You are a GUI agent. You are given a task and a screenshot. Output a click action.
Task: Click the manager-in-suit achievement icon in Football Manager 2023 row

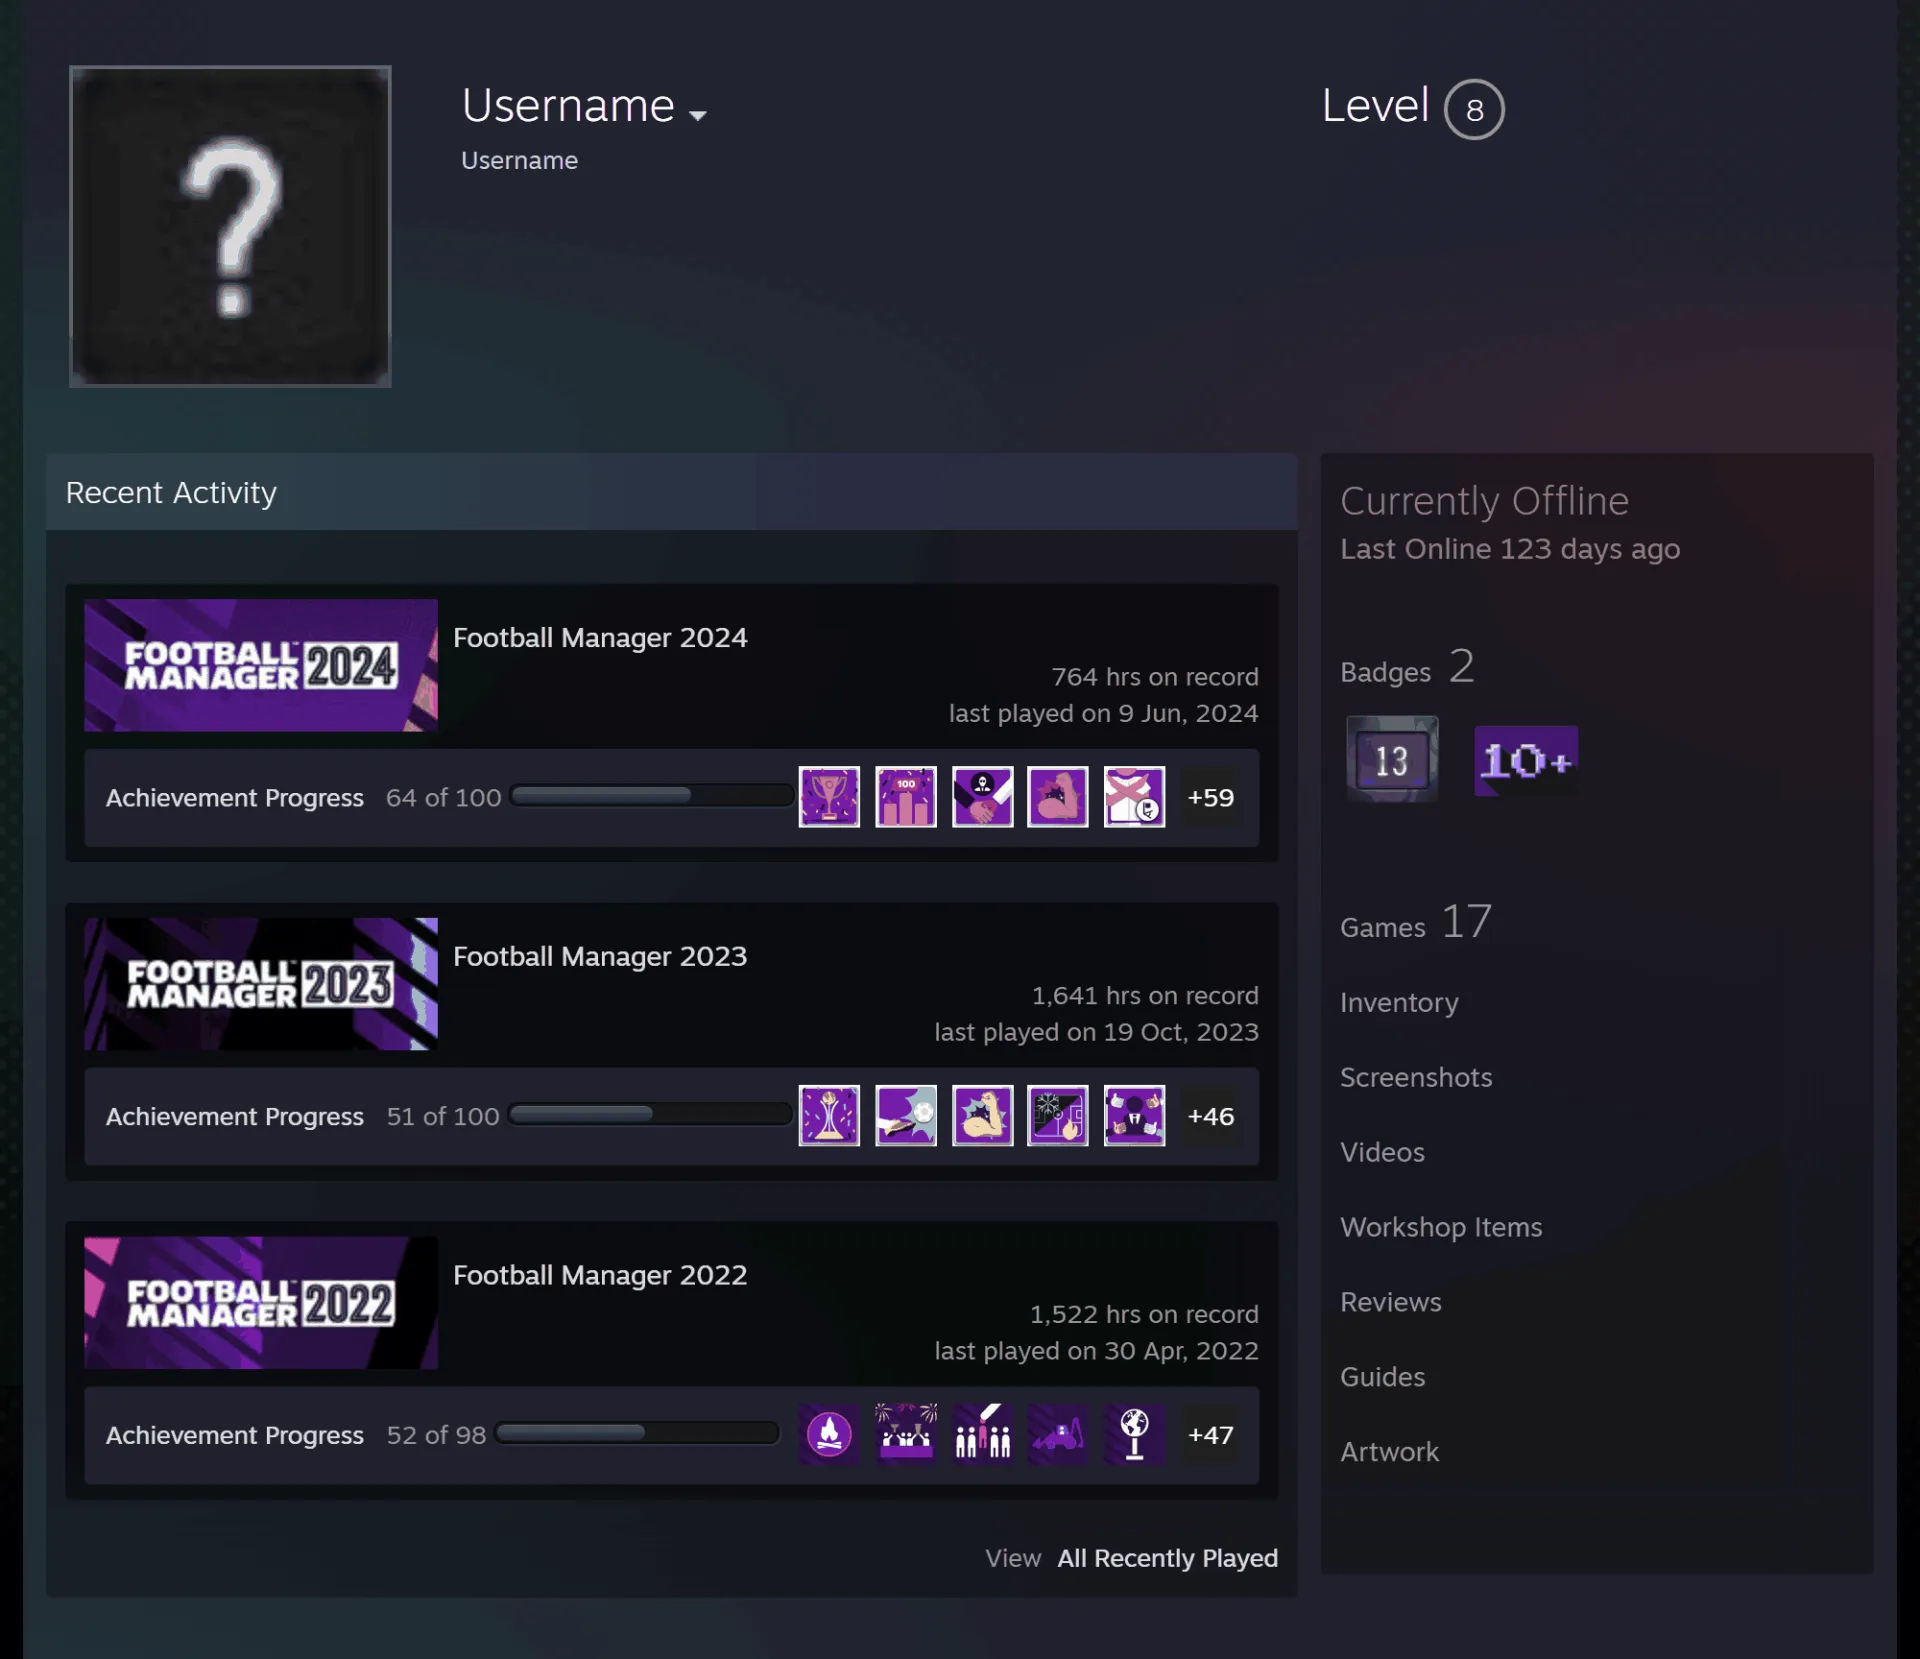pos(1134,1115)
